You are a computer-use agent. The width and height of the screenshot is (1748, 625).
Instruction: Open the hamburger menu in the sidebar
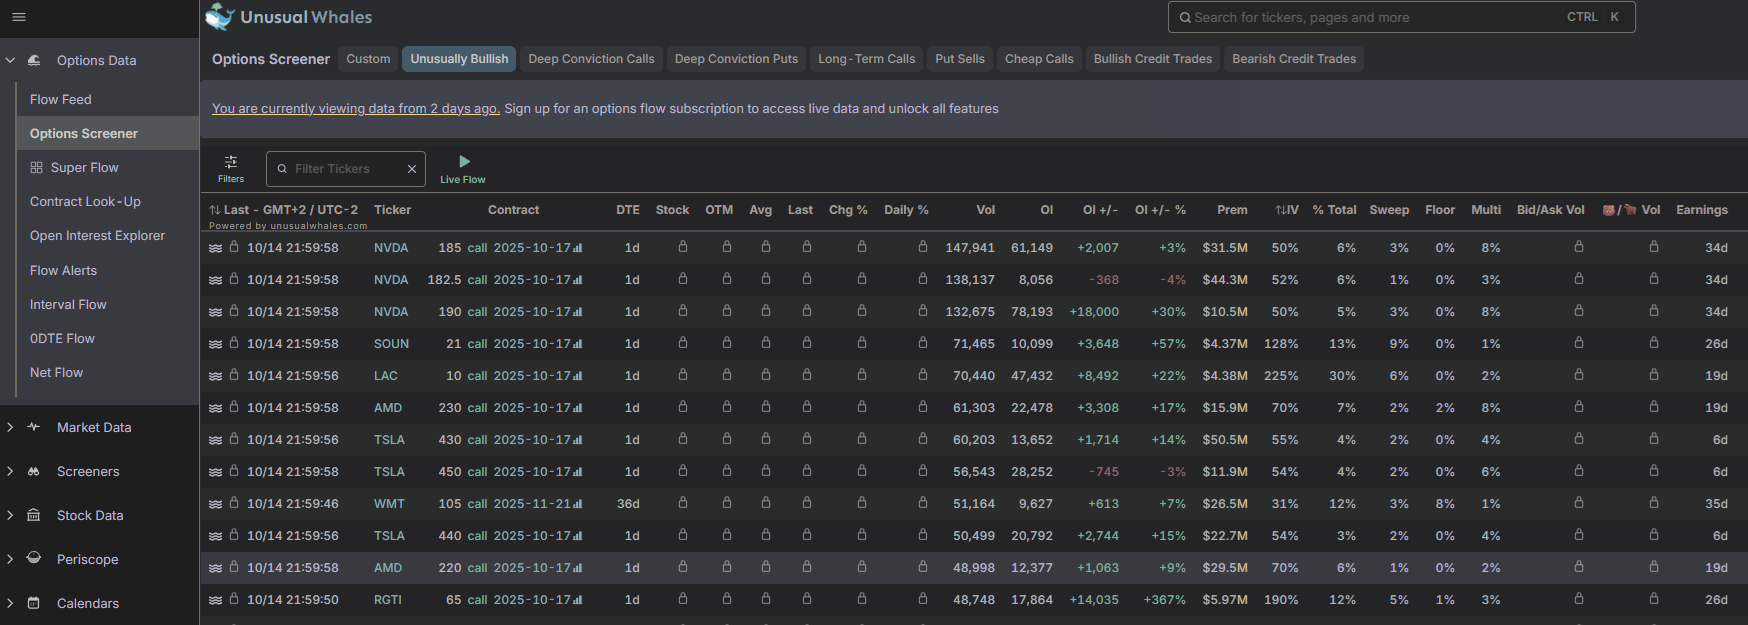coord(18,17)
